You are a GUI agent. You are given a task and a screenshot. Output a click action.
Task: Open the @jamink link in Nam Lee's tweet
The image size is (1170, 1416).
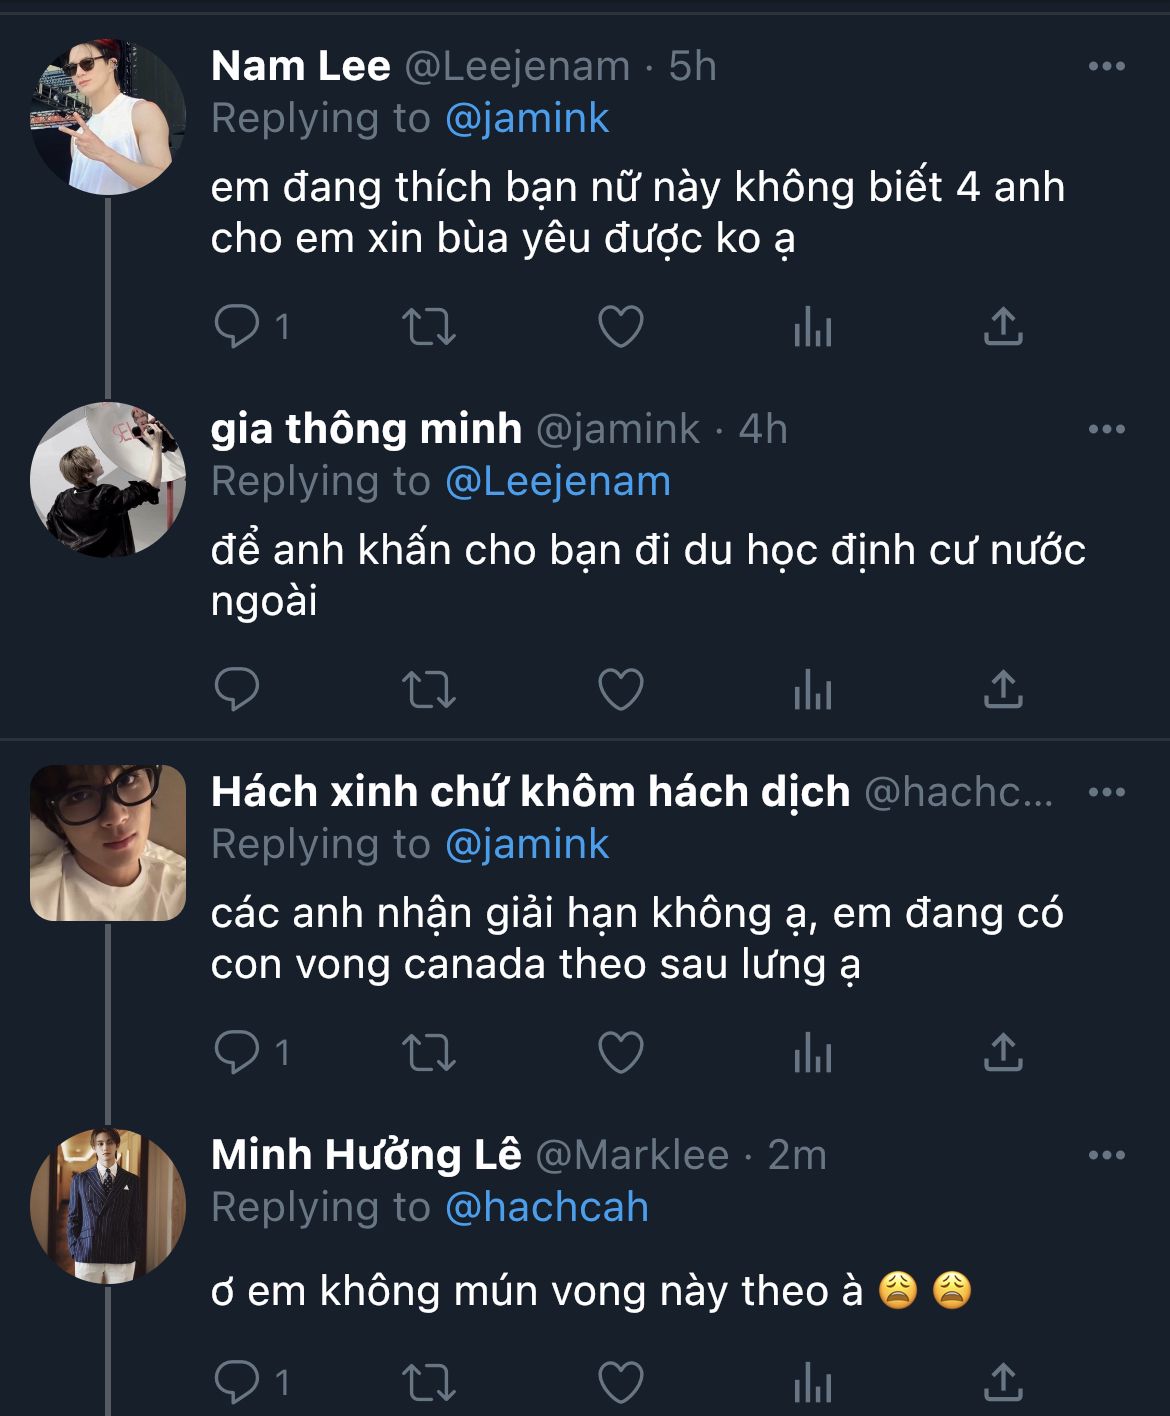pyautogui.click(x=526, y=119)
